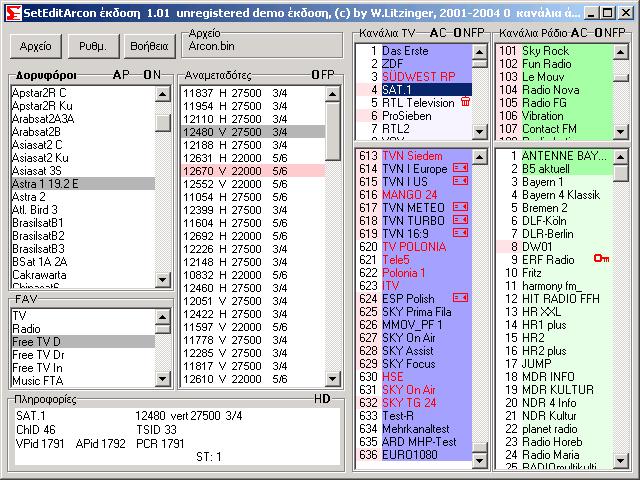Click SetEditArcon app icon in title bar
The height and width of the screenshot is (480, 640).
[13, 13]
